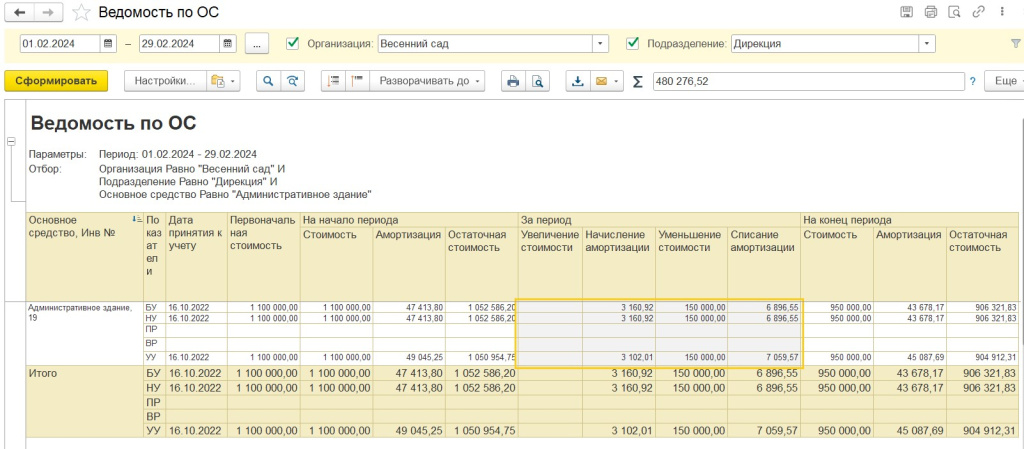Viewport: 1024px width, 449px height.
Task: Click the sum field showing 480 276,52
Action: pos(808,82)
